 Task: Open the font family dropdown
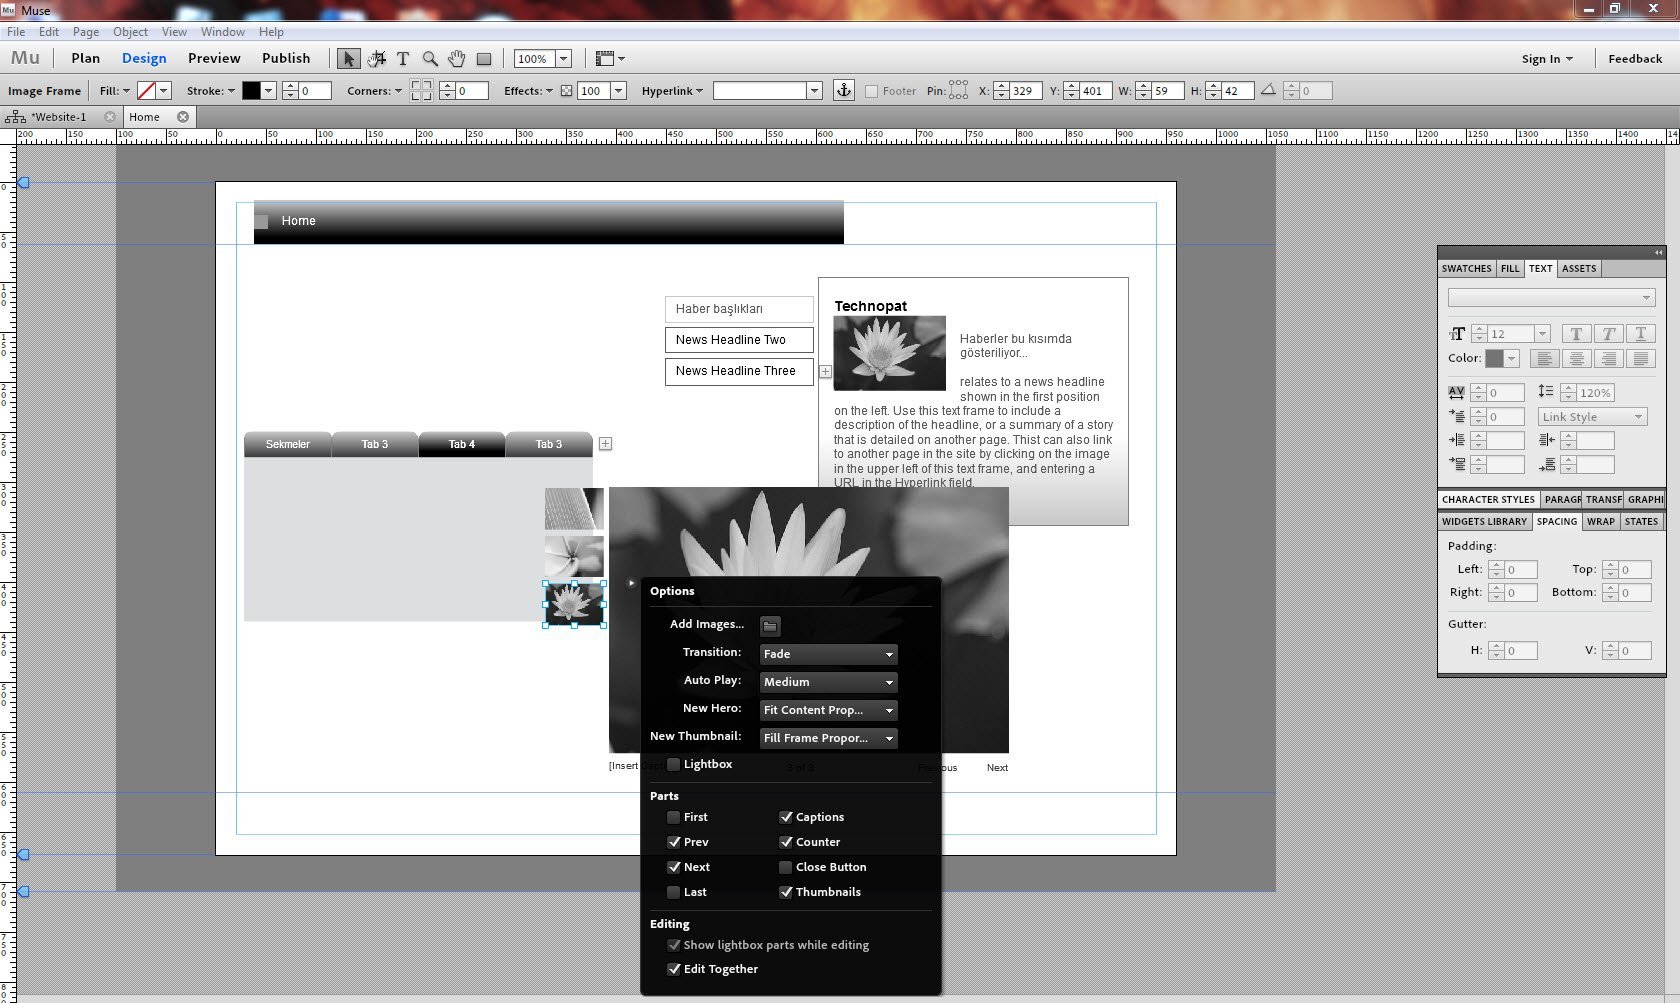(x=1551, y=298)
